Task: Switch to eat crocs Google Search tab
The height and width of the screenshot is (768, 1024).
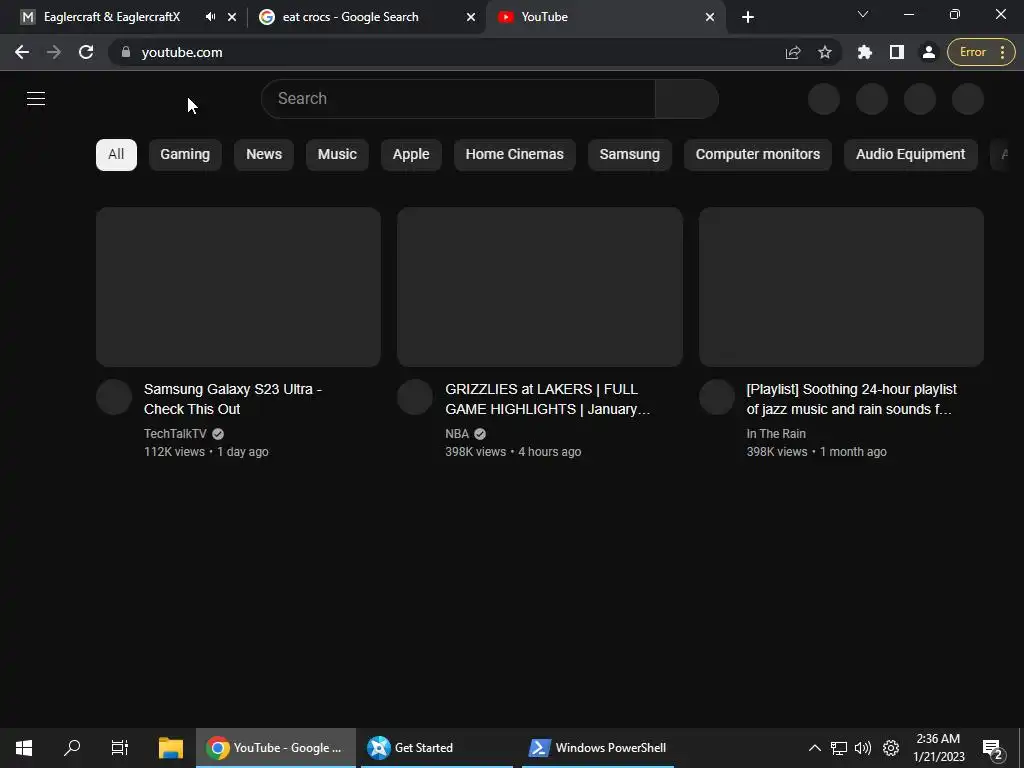Action: pyautogui.click(x=350, y=17)
